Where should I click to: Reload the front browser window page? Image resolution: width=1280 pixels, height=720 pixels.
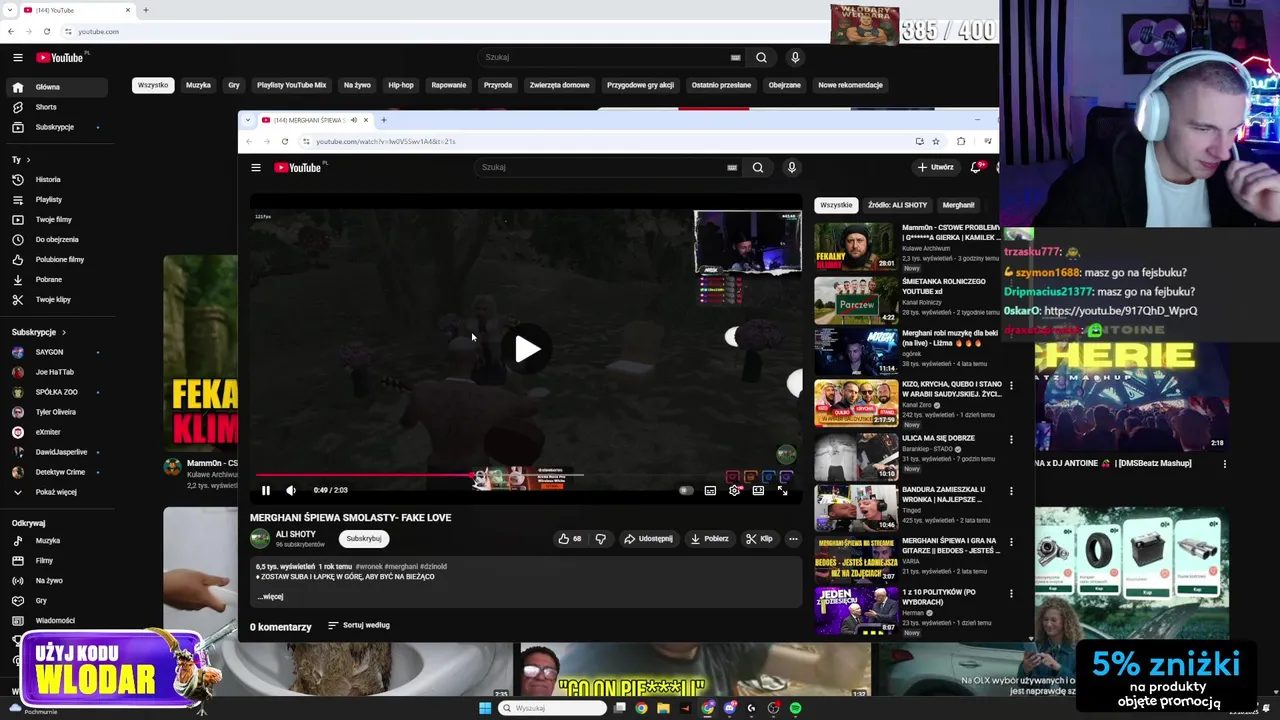tap(285, 141)
